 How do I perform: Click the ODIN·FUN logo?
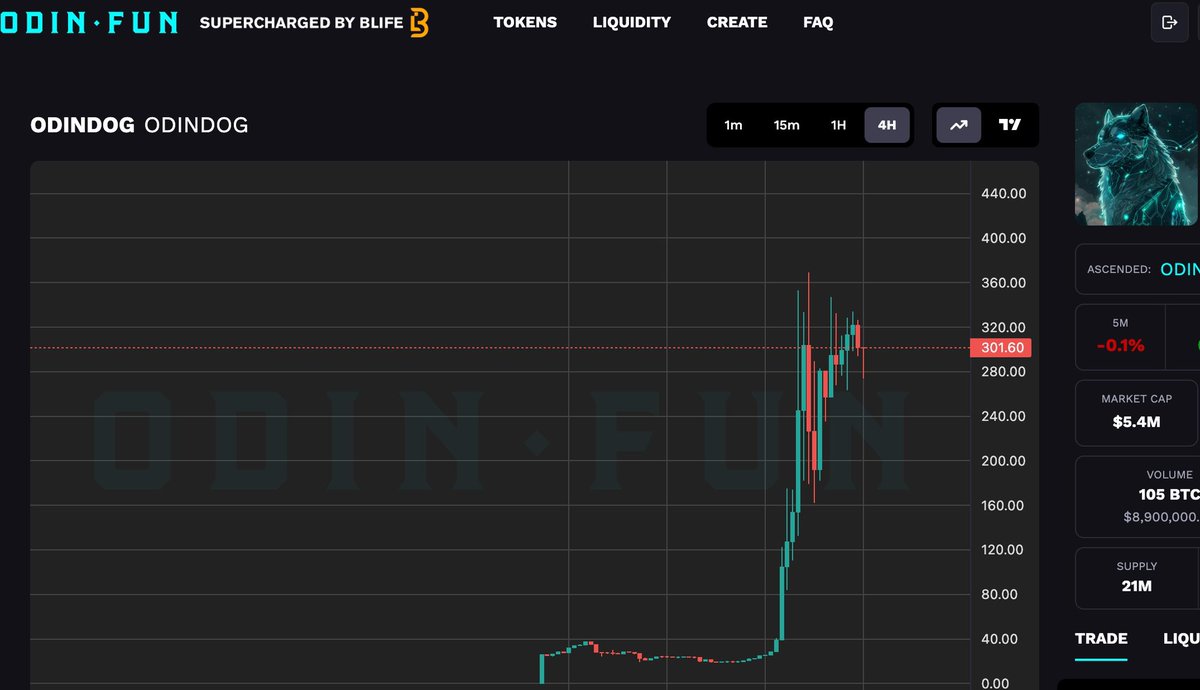88,22
